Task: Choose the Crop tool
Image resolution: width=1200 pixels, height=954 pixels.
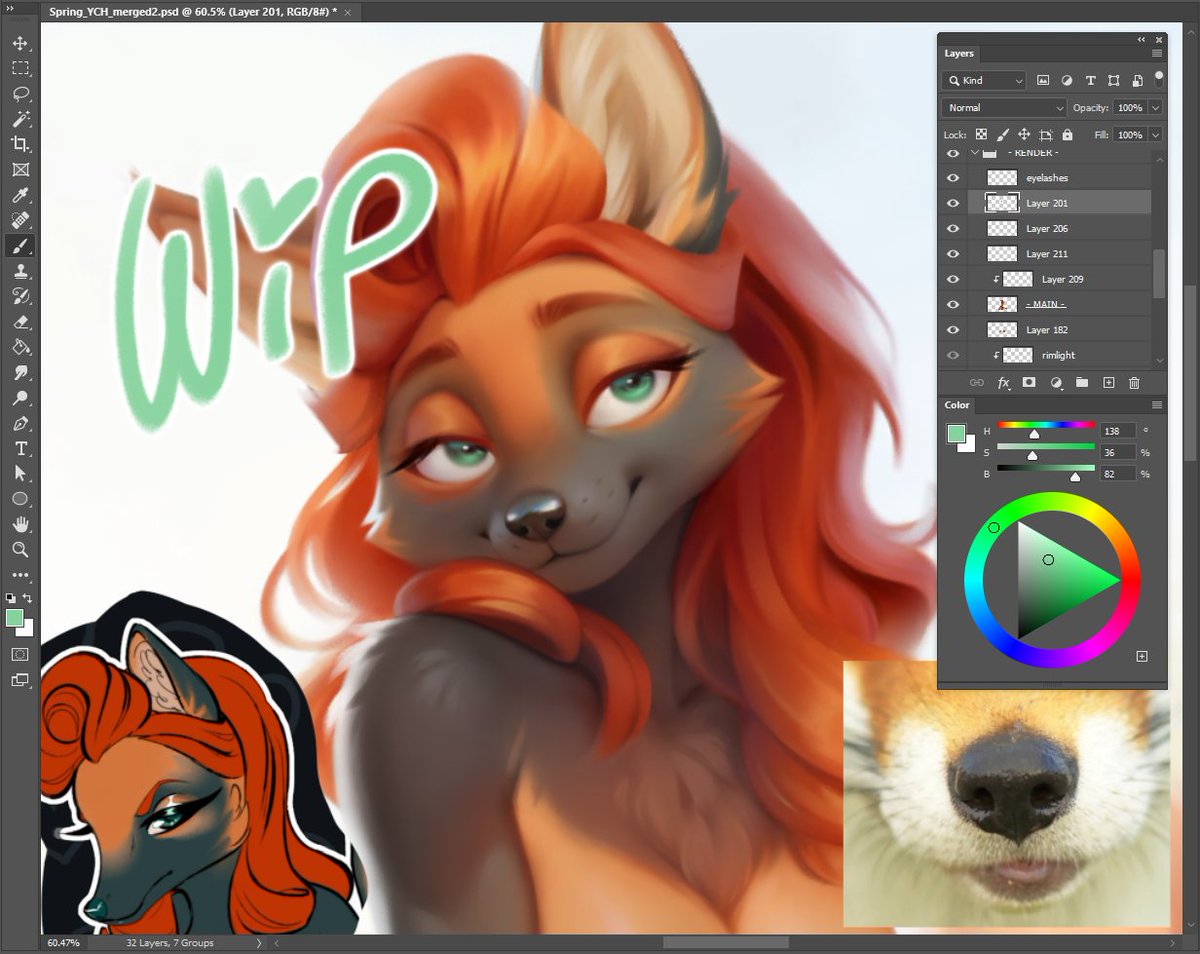Action: tap(20, 144)
